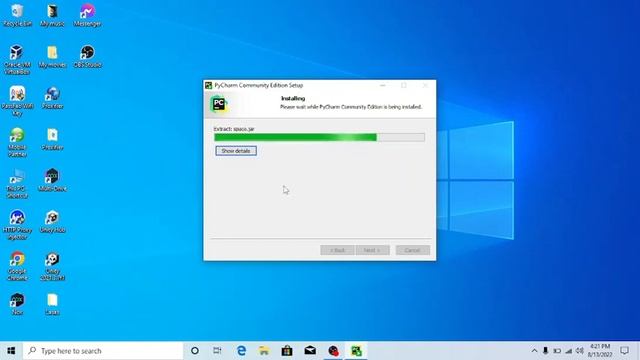Open the Windows Start menu
This screenshot has height=360, width=640.
pos(11,351)
